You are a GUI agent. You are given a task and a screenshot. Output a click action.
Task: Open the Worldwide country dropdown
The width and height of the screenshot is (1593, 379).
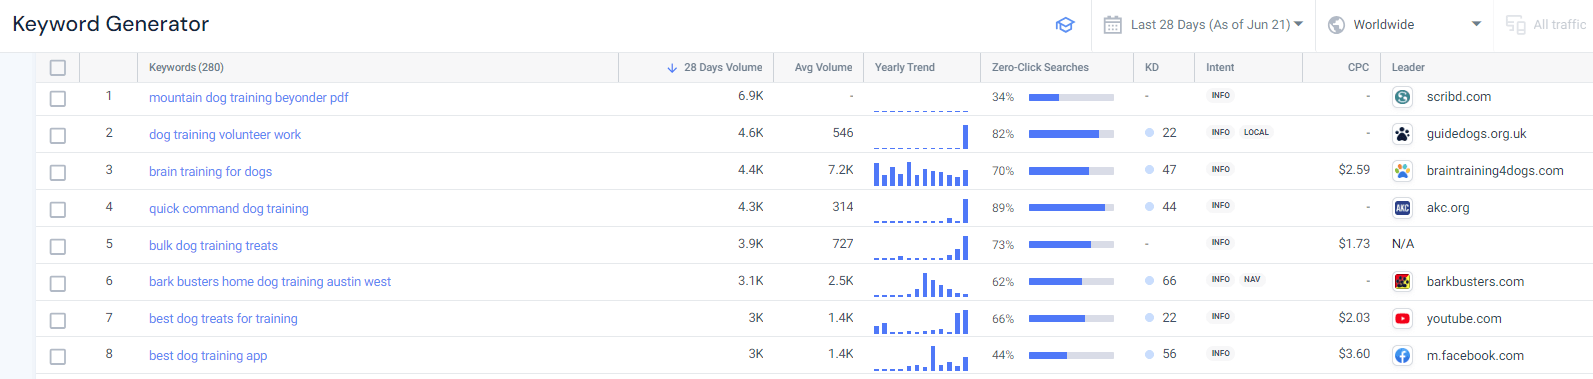[1405, 25]
